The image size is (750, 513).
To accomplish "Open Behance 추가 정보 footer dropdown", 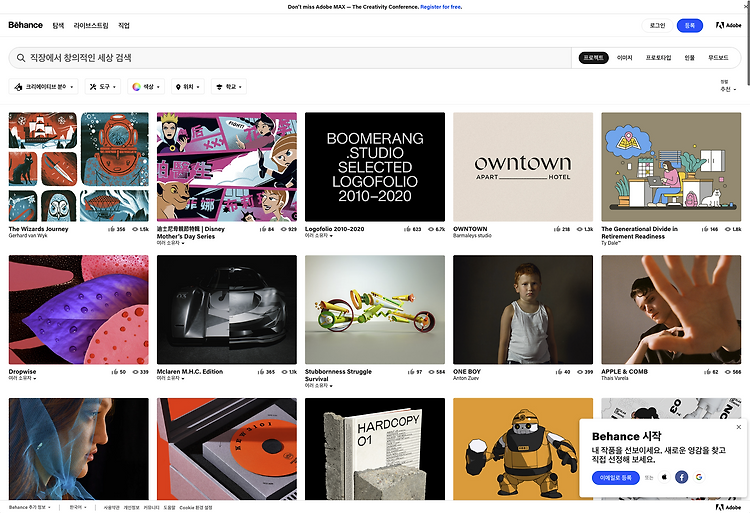I will [29, 507].
